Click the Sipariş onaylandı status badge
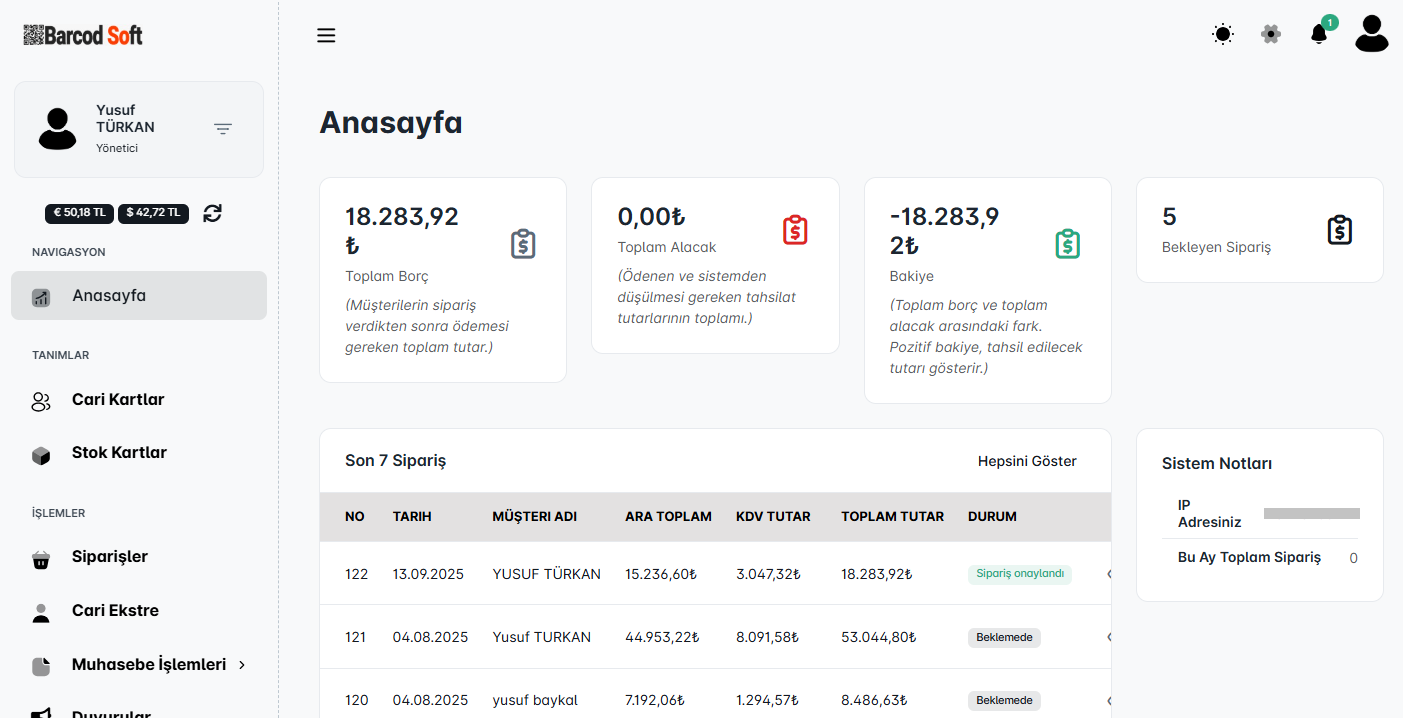The image size is (1403, 718). 1019,574
